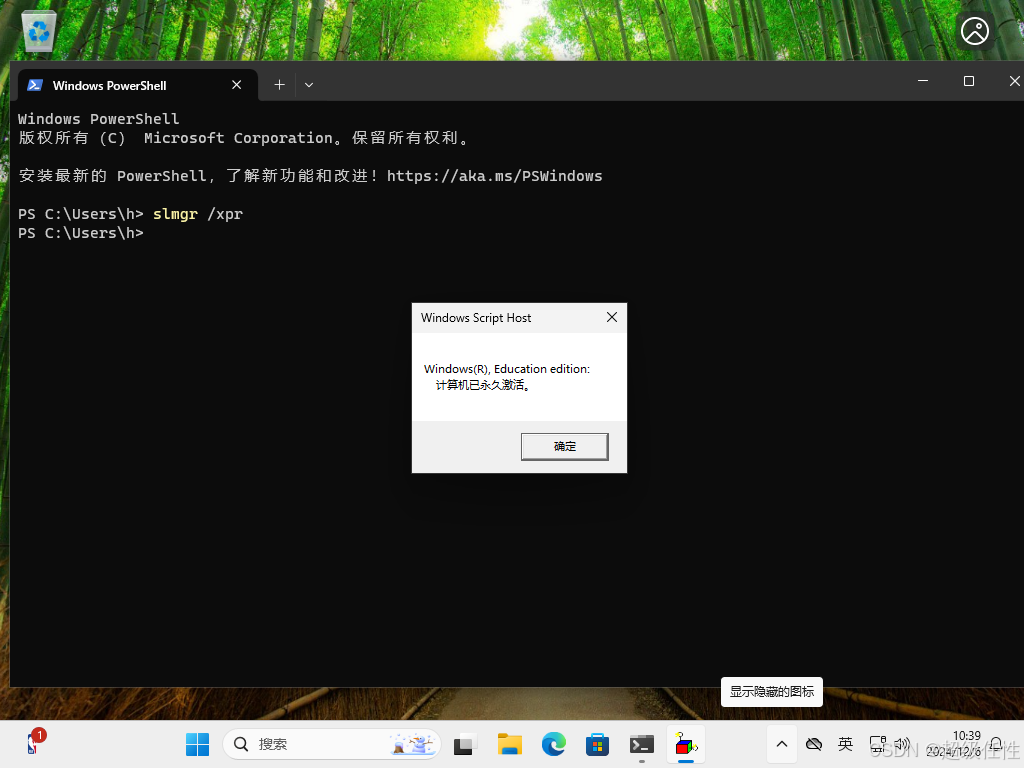Viewport: 1024px width, 768px height.
Task: Open the widgets icon with notification badge
Action: click(34, 743)
